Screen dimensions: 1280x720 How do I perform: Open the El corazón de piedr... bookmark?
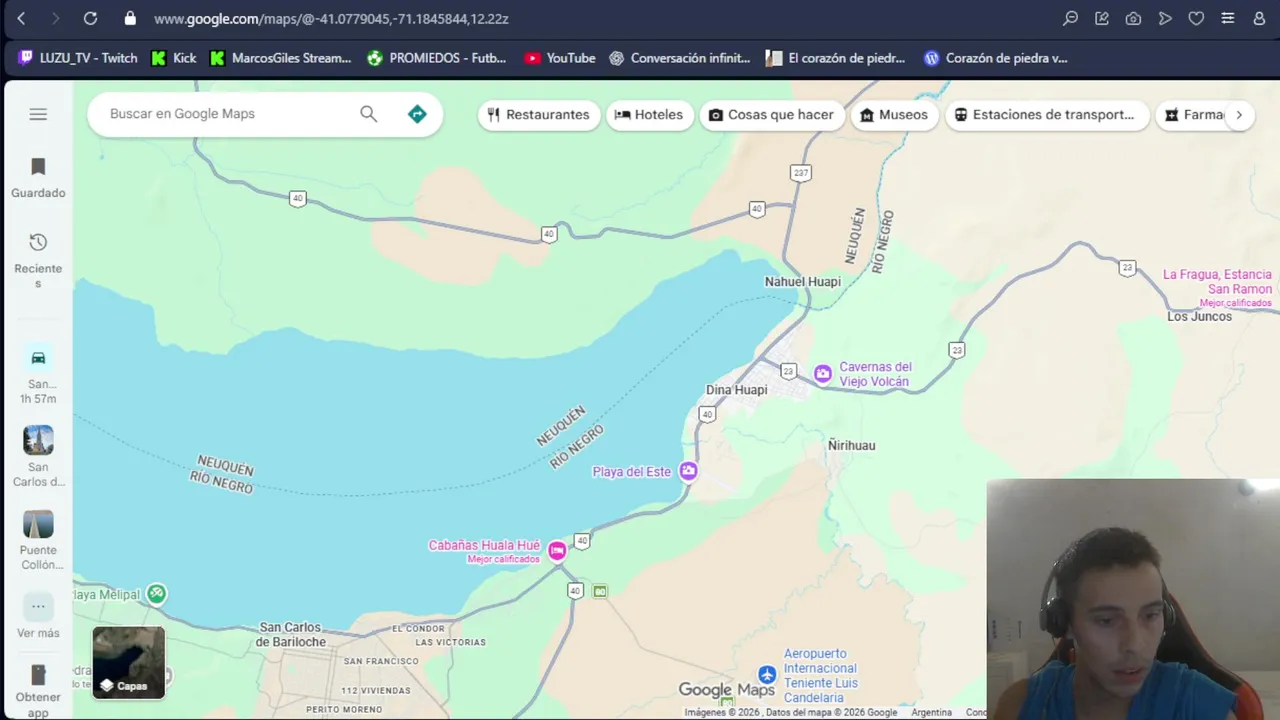836,58
